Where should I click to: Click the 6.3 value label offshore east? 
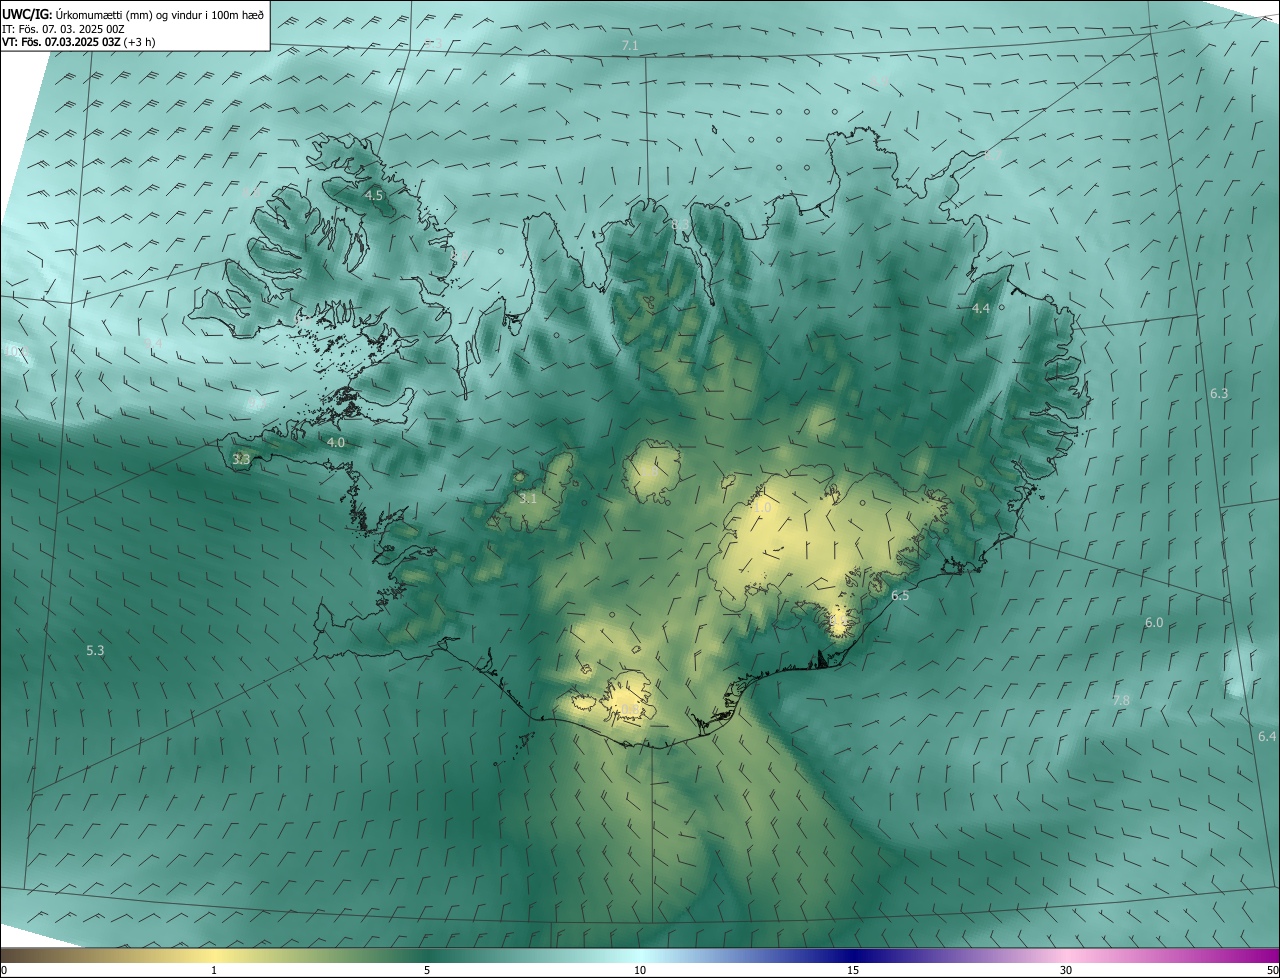[x=1219, y=394]
